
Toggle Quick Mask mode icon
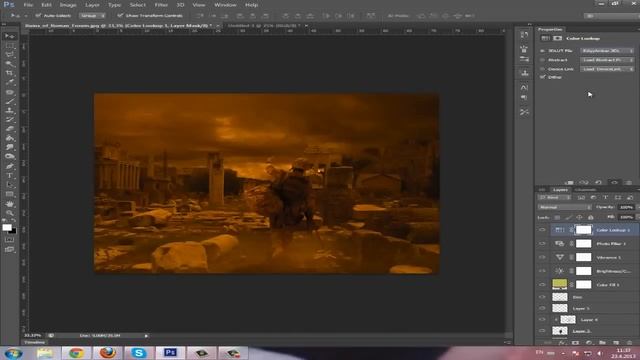click(9, 240)
